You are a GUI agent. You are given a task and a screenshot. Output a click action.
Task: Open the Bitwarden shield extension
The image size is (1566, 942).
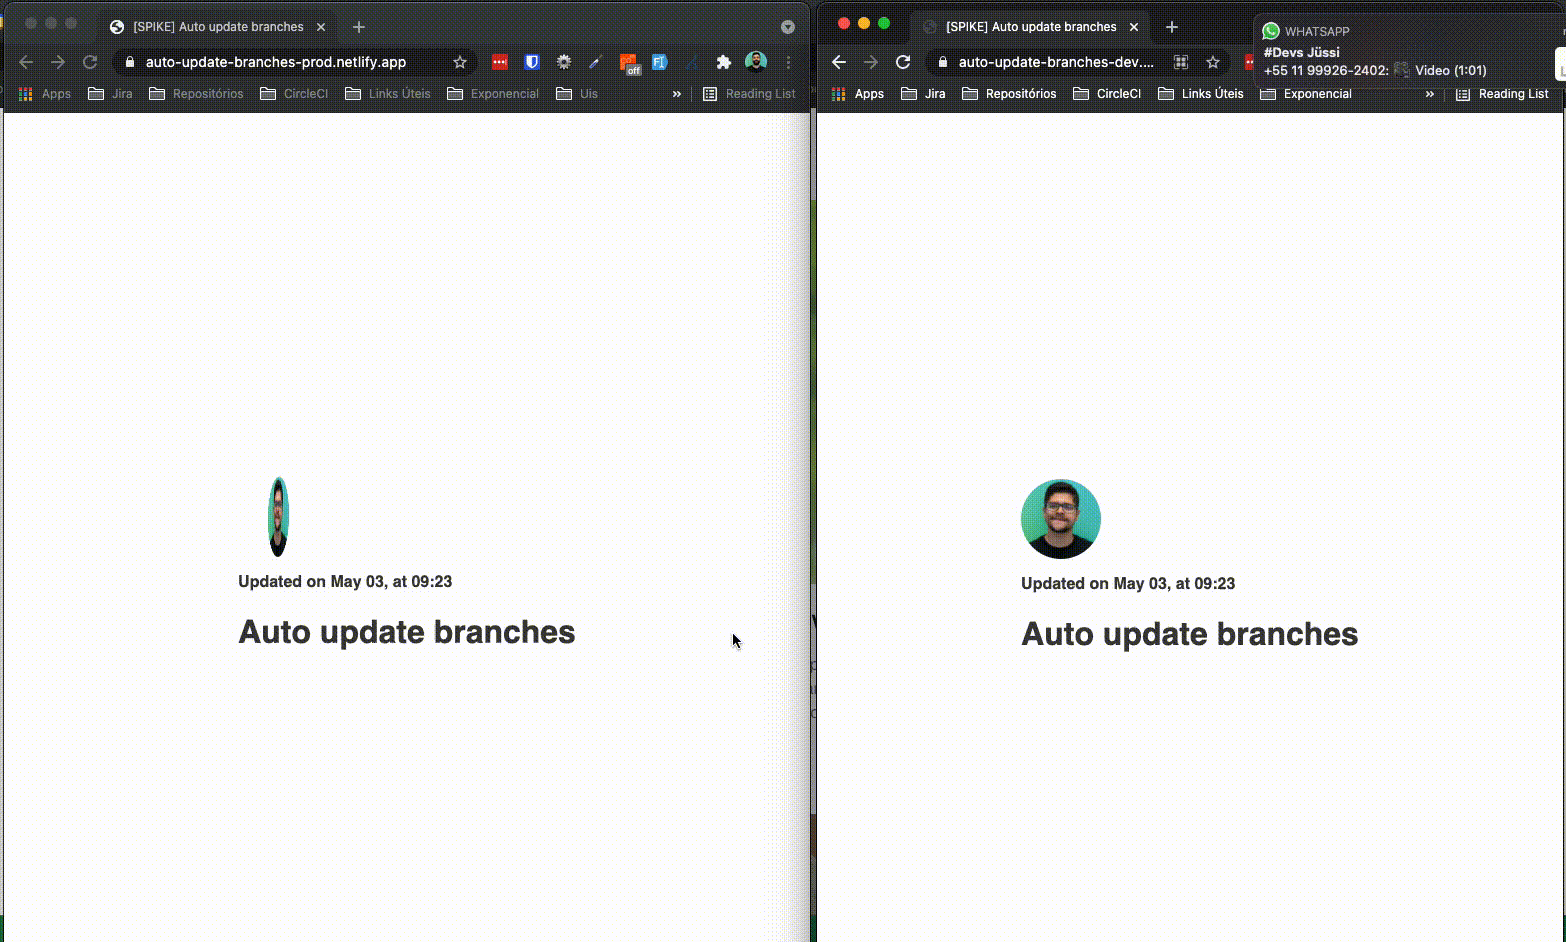(532, 62)
